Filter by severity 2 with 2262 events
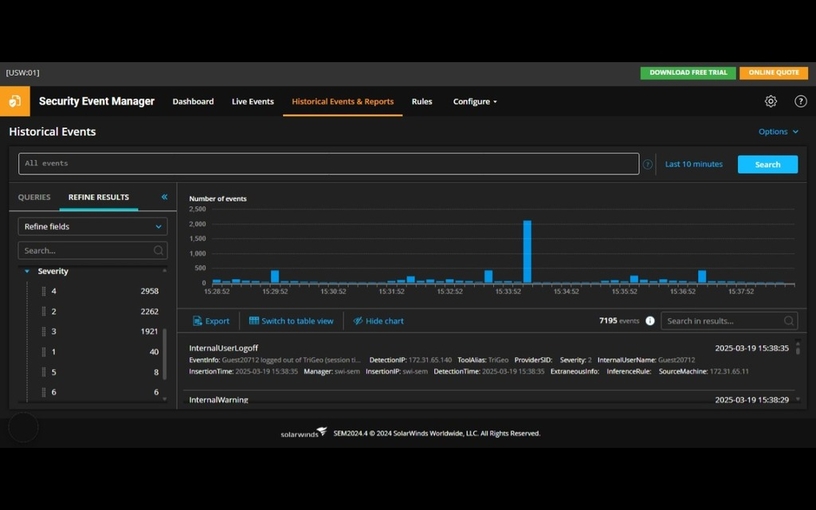The width and height of the screenshot is (816, 510). tap(100, 311)
